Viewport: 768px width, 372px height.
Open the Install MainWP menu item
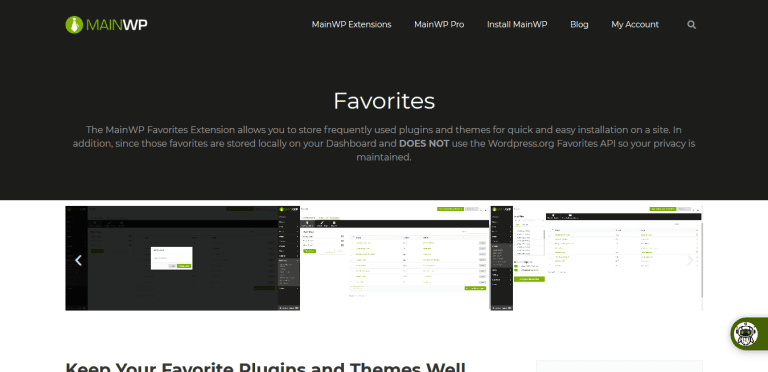[517, 24]
